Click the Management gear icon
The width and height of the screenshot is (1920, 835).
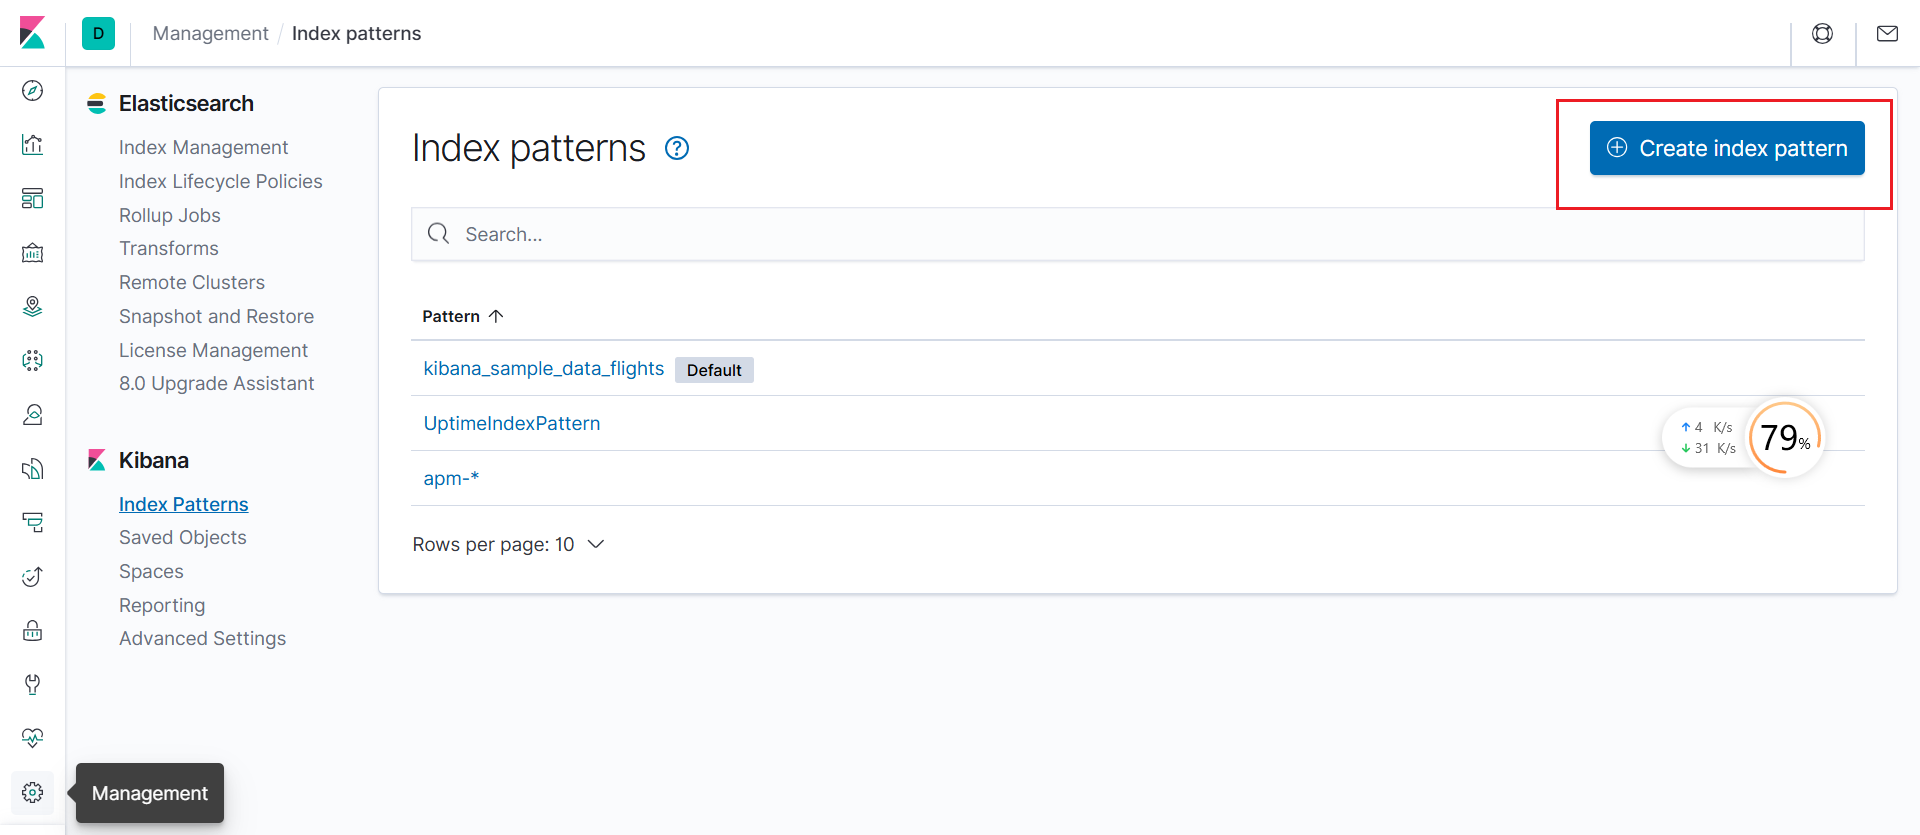click(32, 792)
